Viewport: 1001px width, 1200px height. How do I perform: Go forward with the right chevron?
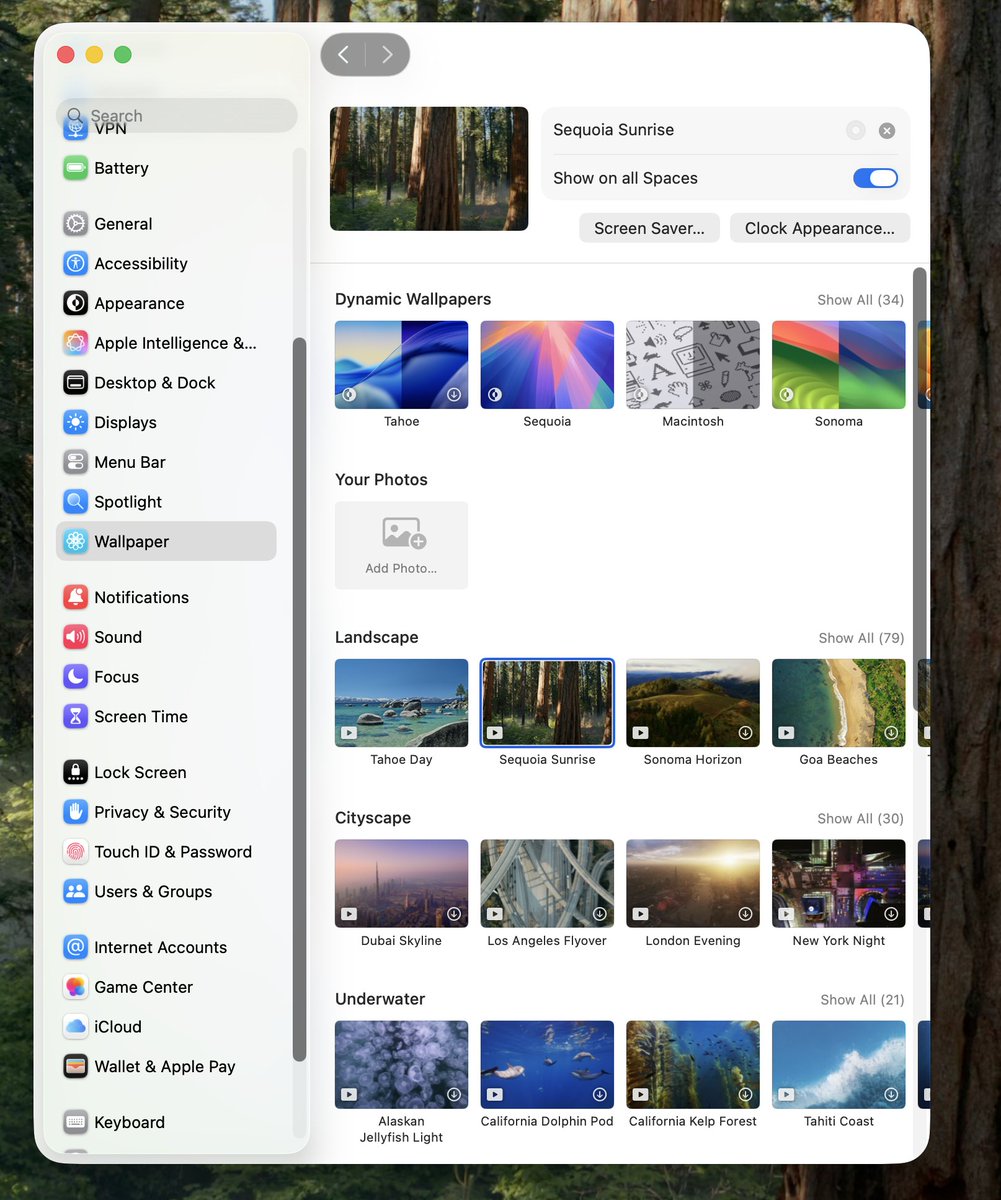(x=387, y=55)
